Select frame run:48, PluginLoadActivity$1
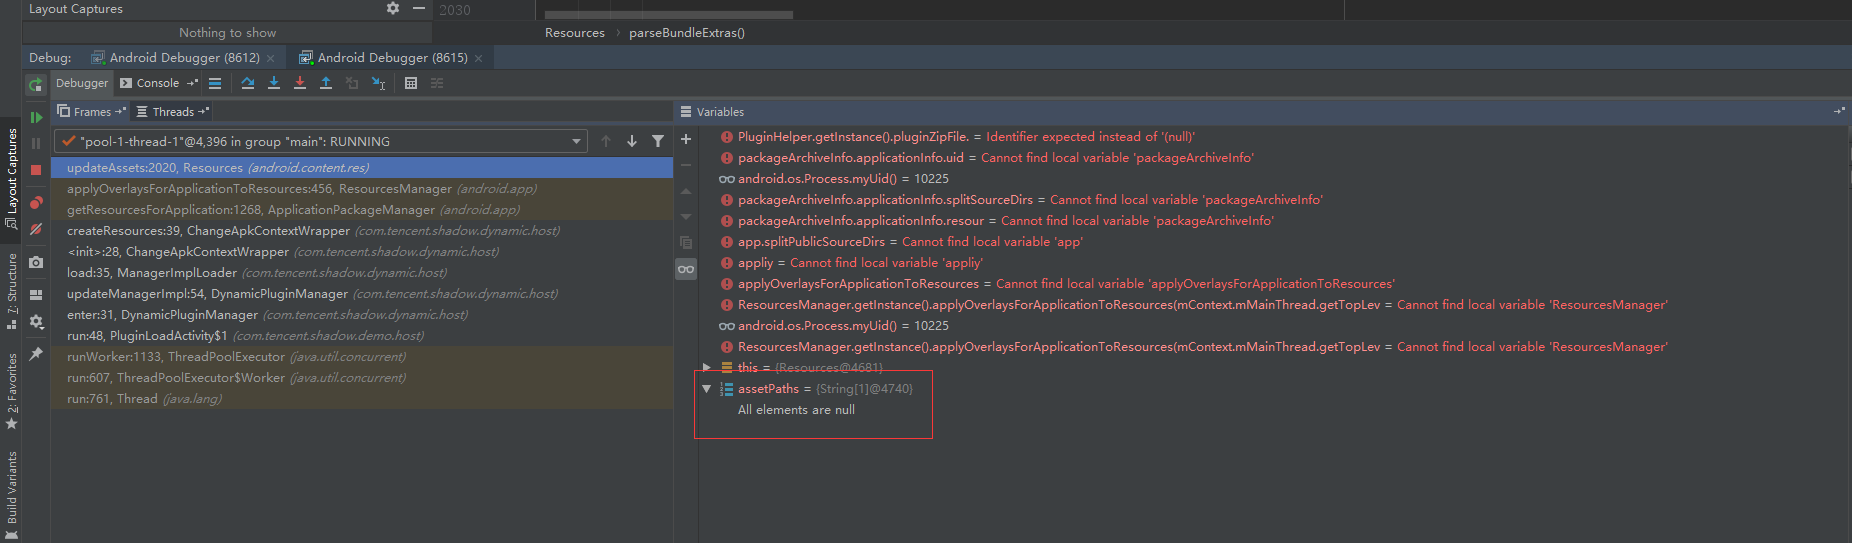 [x=362, y=335]
